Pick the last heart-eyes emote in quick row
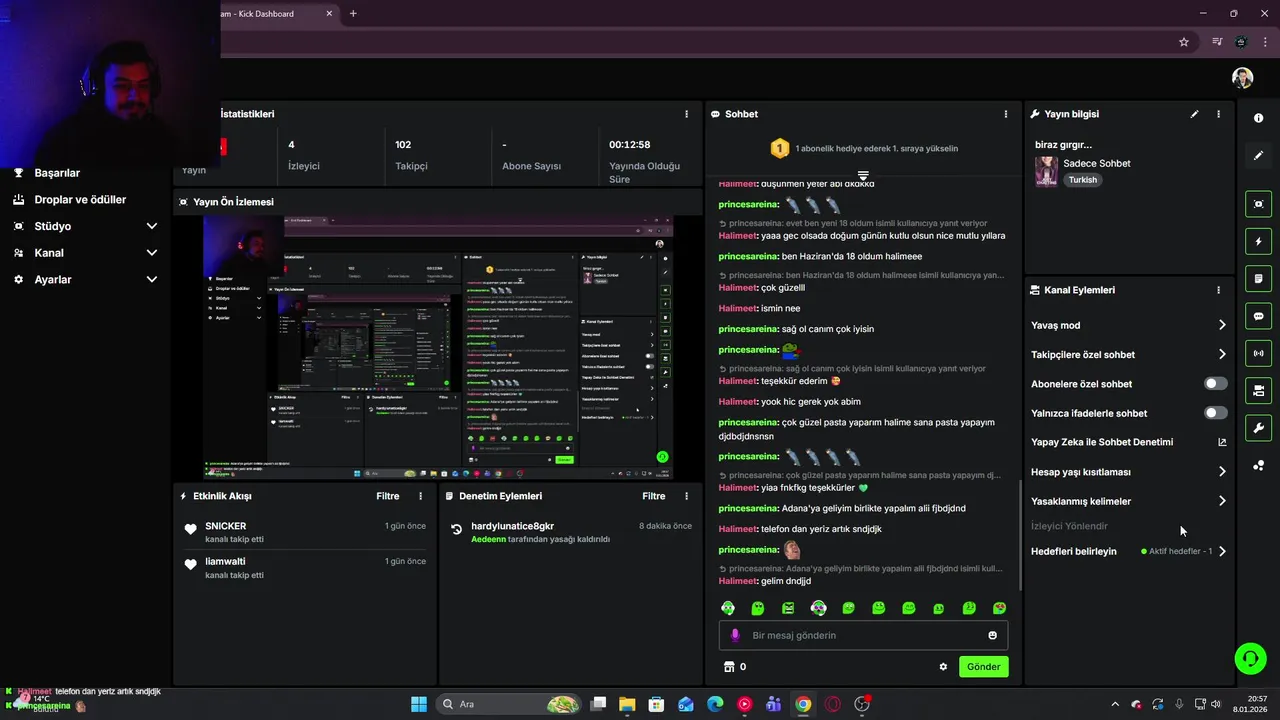Screen dimensions: 1280x720 (x=999, y=608)
